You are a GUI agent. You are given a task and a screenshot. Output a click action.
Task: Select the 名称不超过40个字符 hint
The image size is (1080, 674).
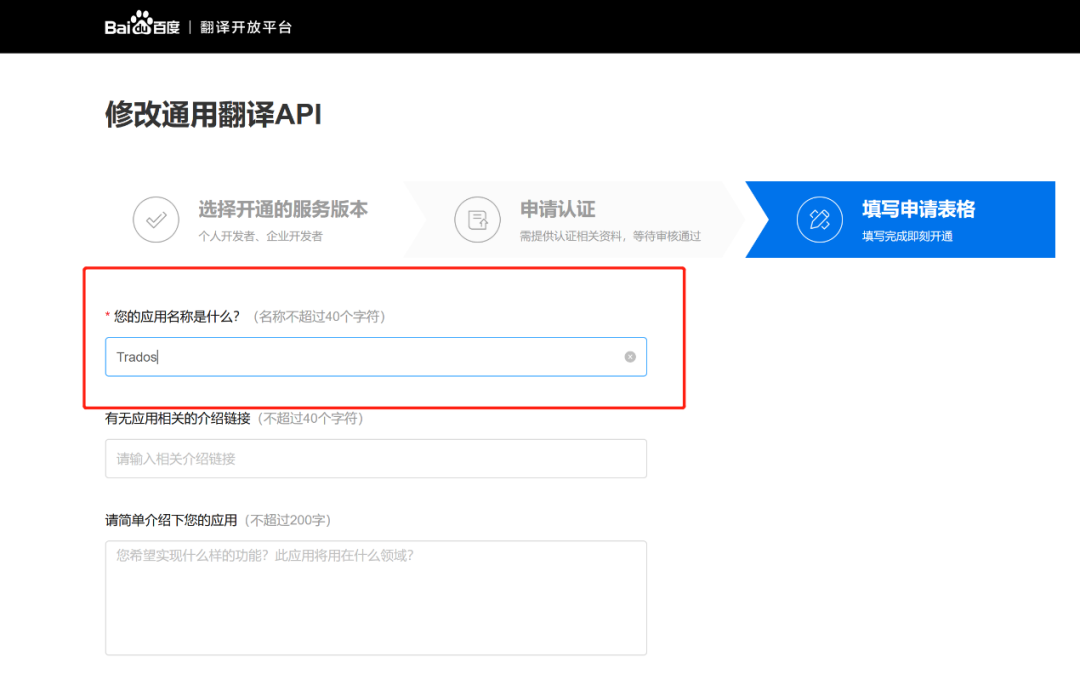pyautogui.click(x=319, y=317)
